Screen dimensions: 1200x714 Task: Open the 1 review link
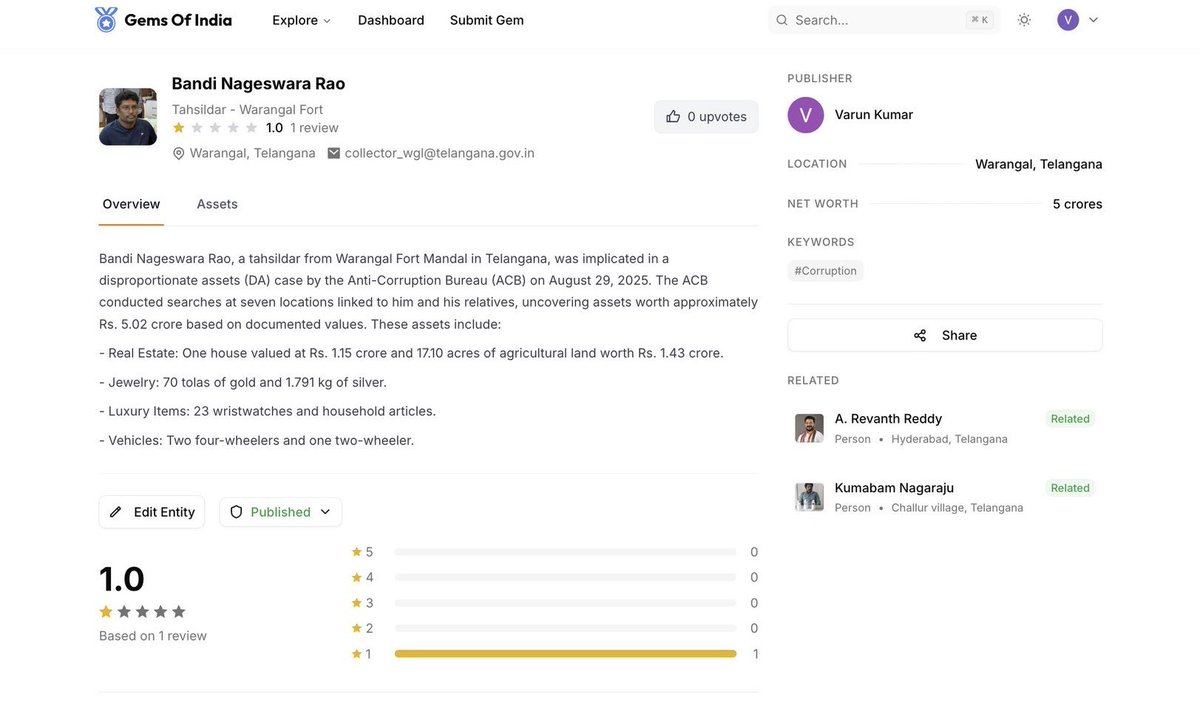(314, 128)
